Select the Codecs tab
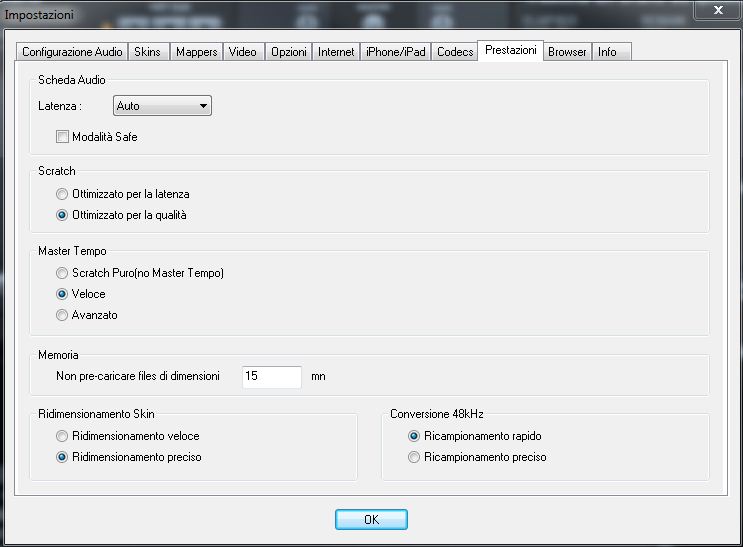Screen dimensions: 743x547 tap(455, 52)
